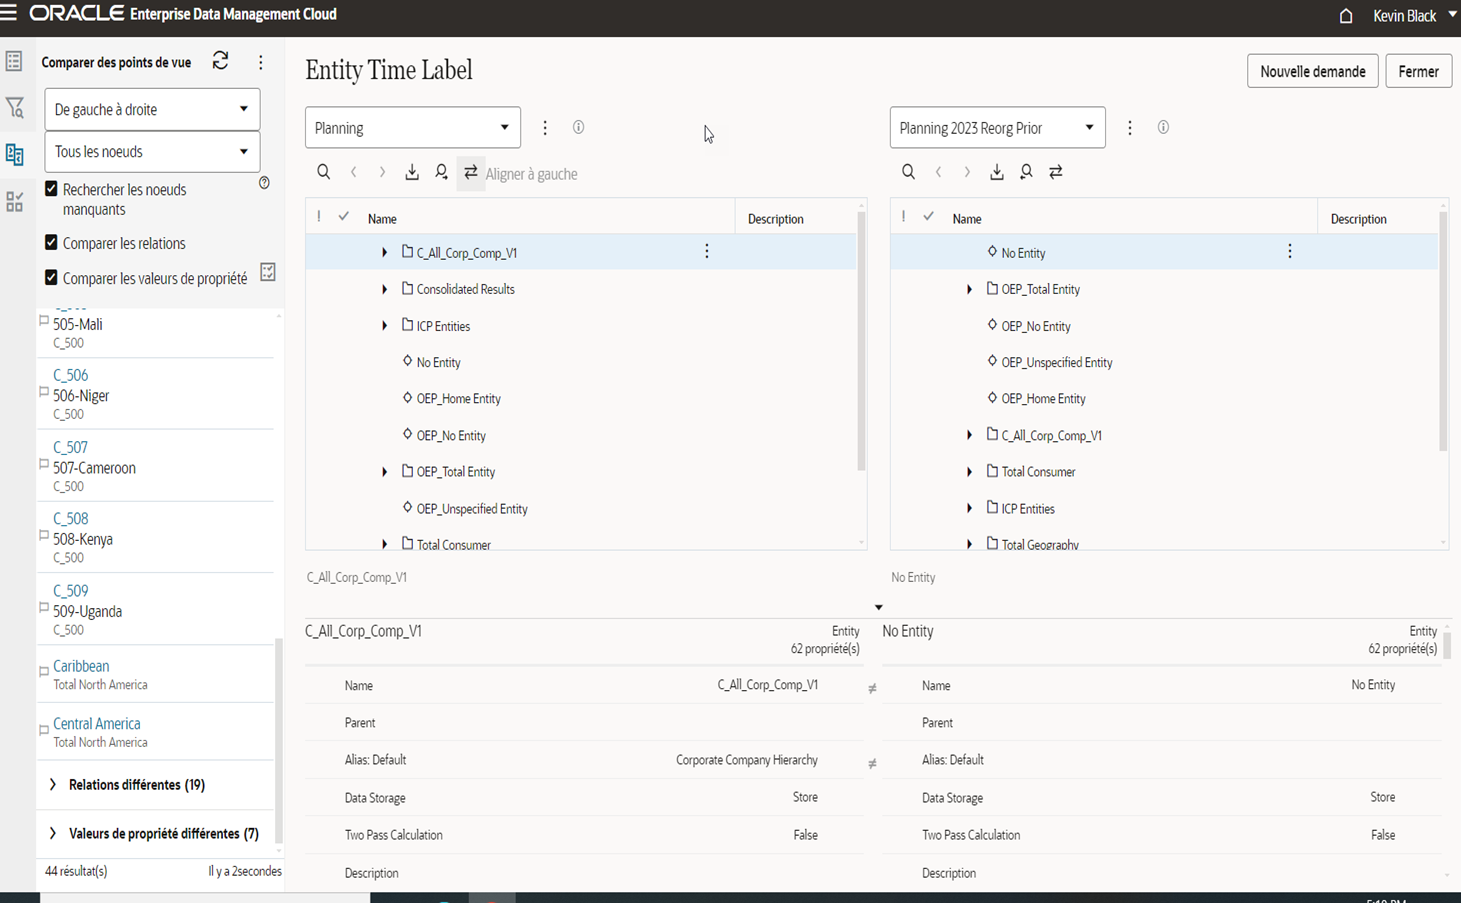Image resolution: width=1461 pixels, height=903 pixels.
Task: Click the C_507 result link
Action: pyautogui.click(x=70, y=447)
